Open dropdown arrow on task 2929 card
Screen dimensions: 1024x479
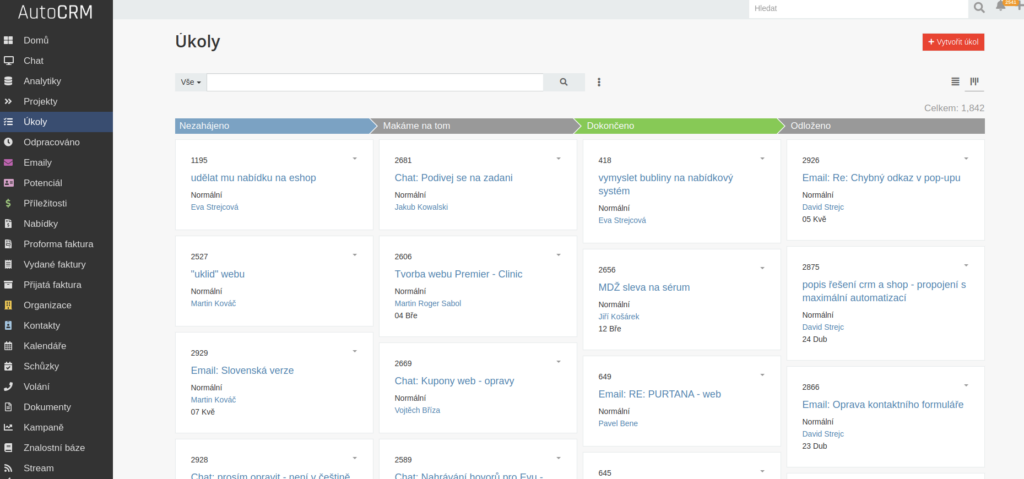pos(355,351)
